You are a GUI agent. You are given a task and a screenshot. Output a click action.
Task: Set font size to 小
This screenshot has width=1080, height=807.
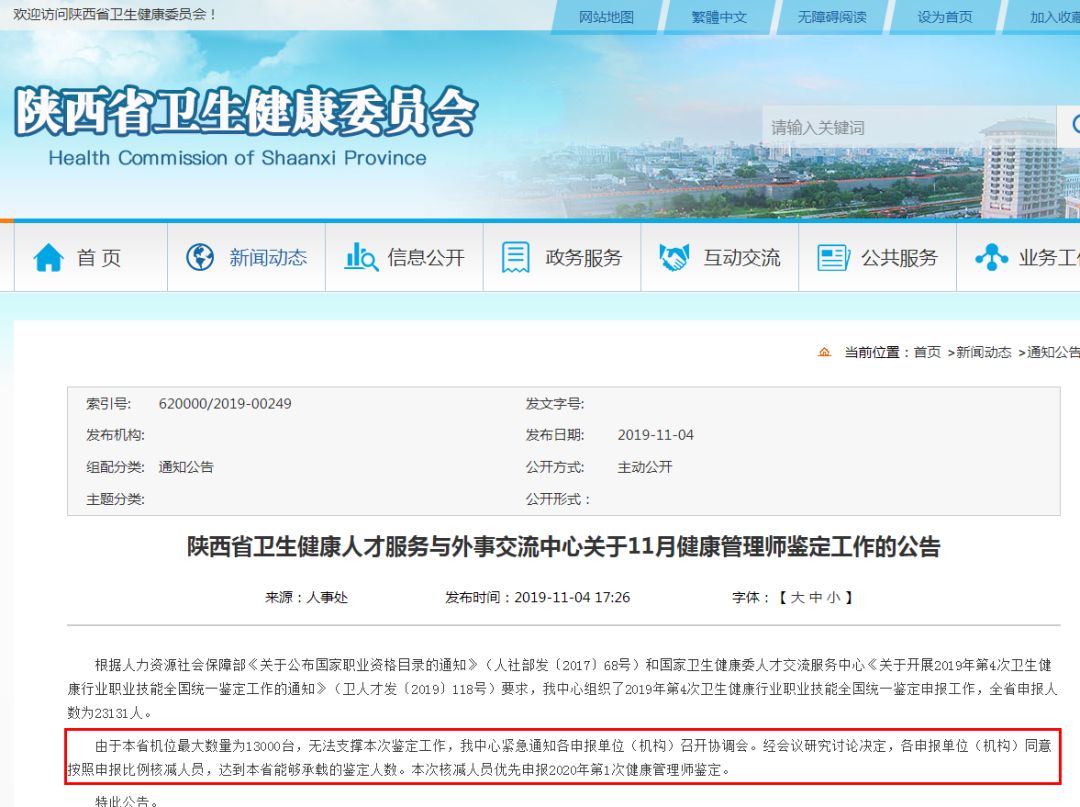tap(833, 597)
